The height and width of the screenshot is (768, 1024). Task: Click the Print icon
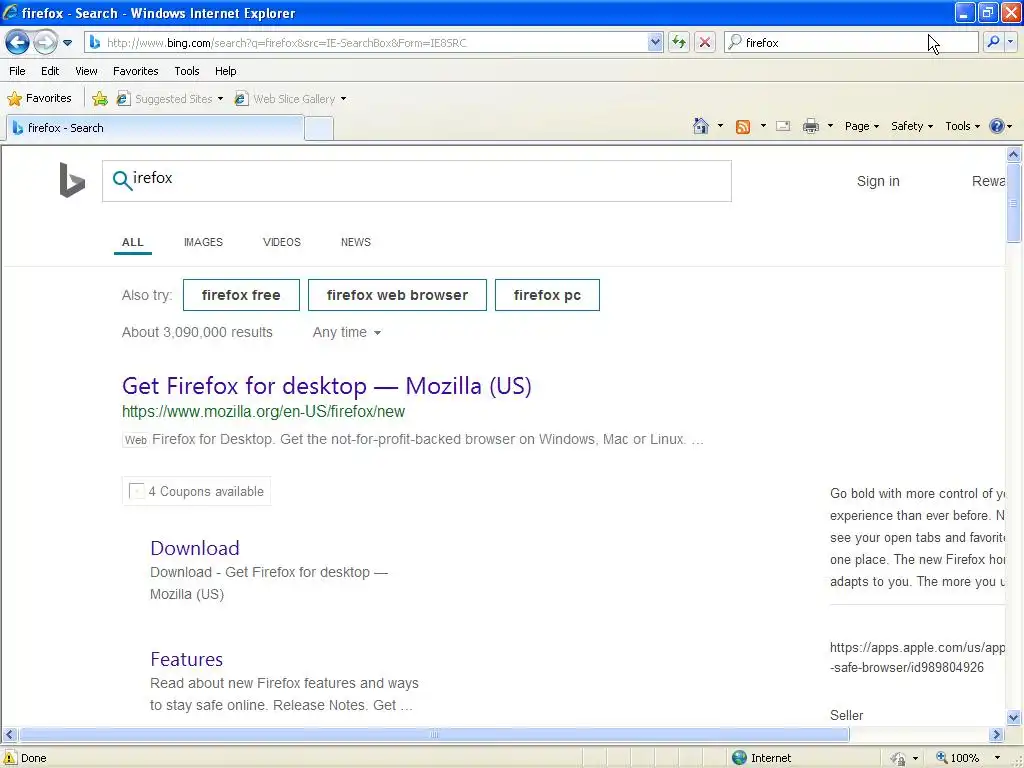810,126
